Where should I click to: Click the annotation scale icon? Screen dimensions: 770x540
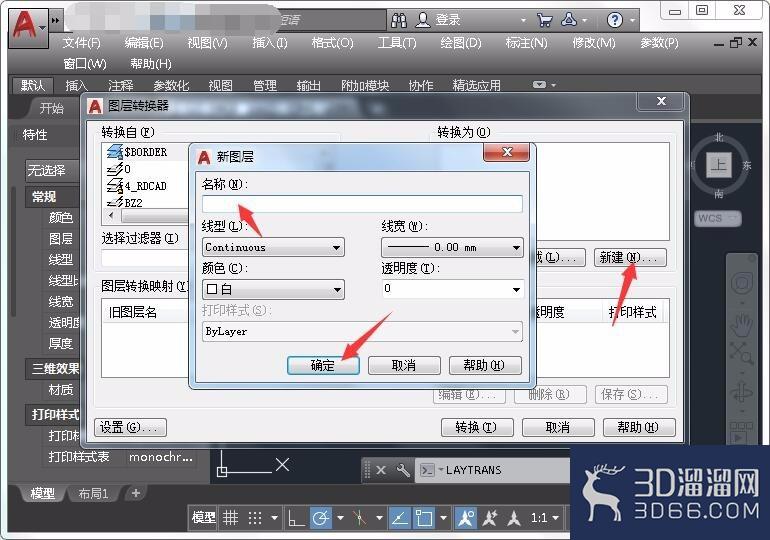514,518
